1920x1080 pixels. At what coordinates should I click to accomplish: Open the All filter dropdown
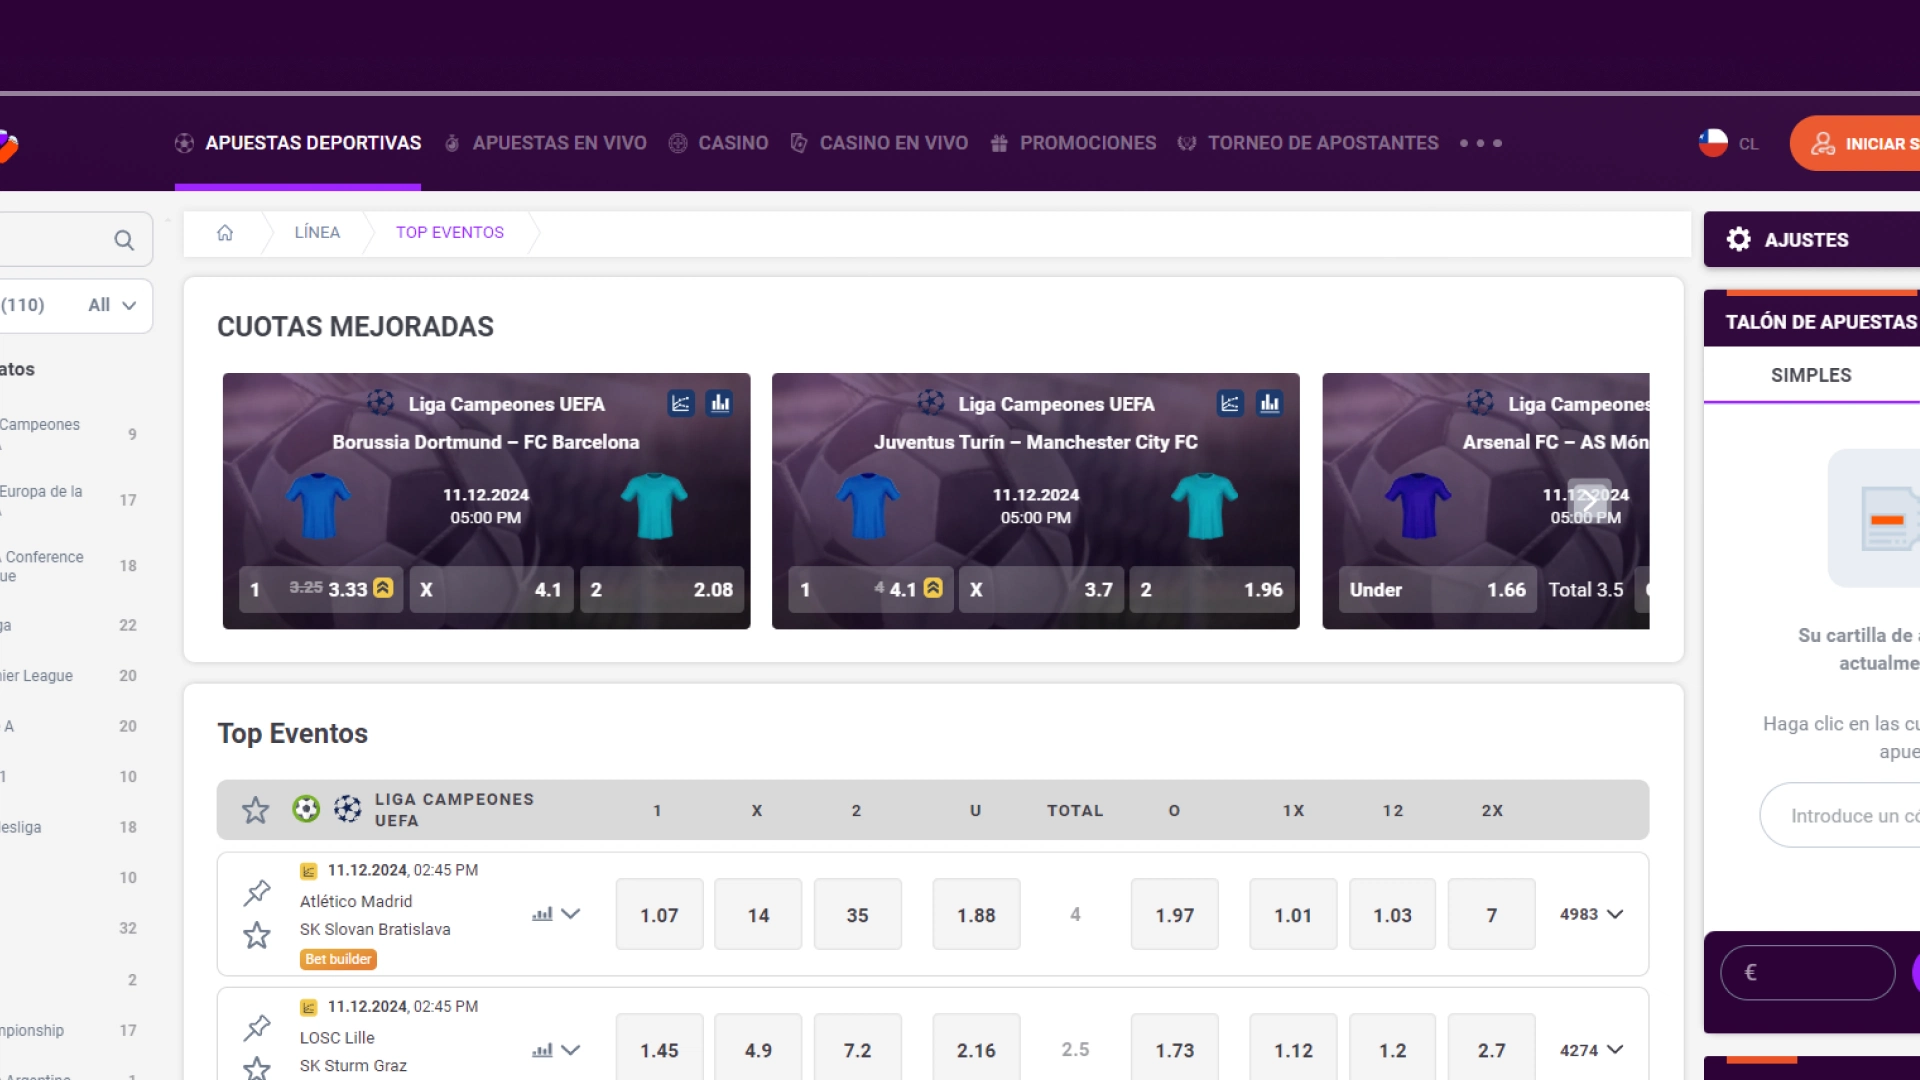(x=112, y=305)
